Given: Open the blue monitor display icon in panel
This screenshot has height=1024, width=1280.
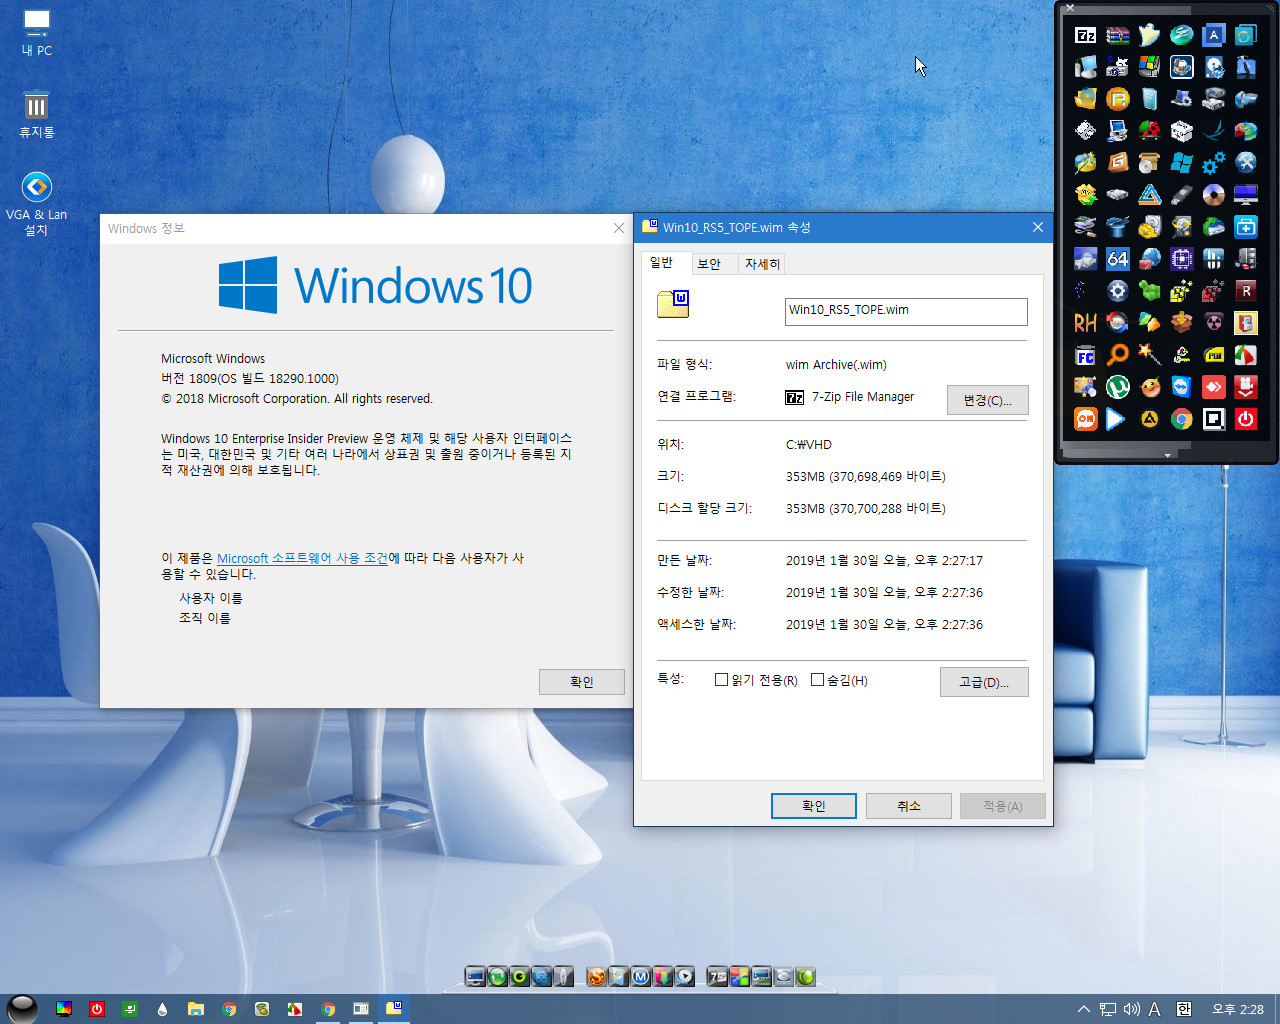Looking at the screenshot, I should [x=1245, y=195].
